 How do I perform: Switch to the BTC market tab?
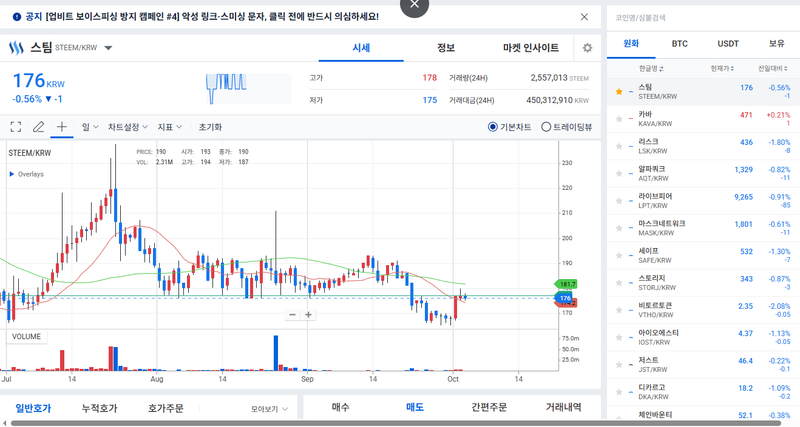click(x=680, y=44)
